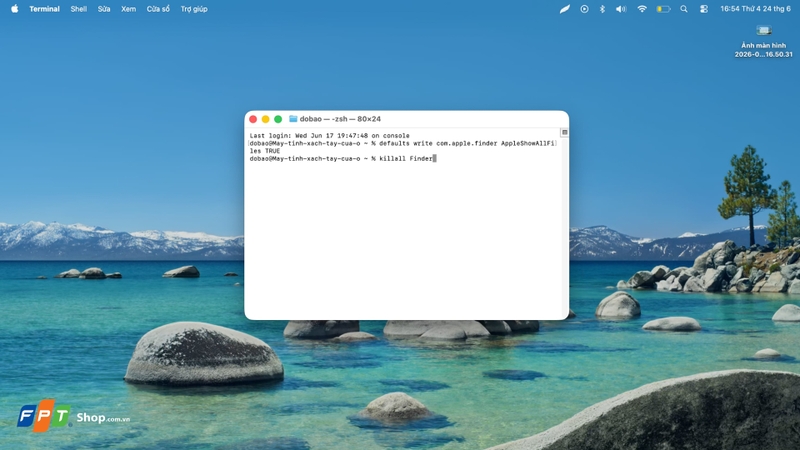This screenshot has height=450, width=800.
Task: Click the feather-shaped menu bar icon
Action: coord(564,9)
